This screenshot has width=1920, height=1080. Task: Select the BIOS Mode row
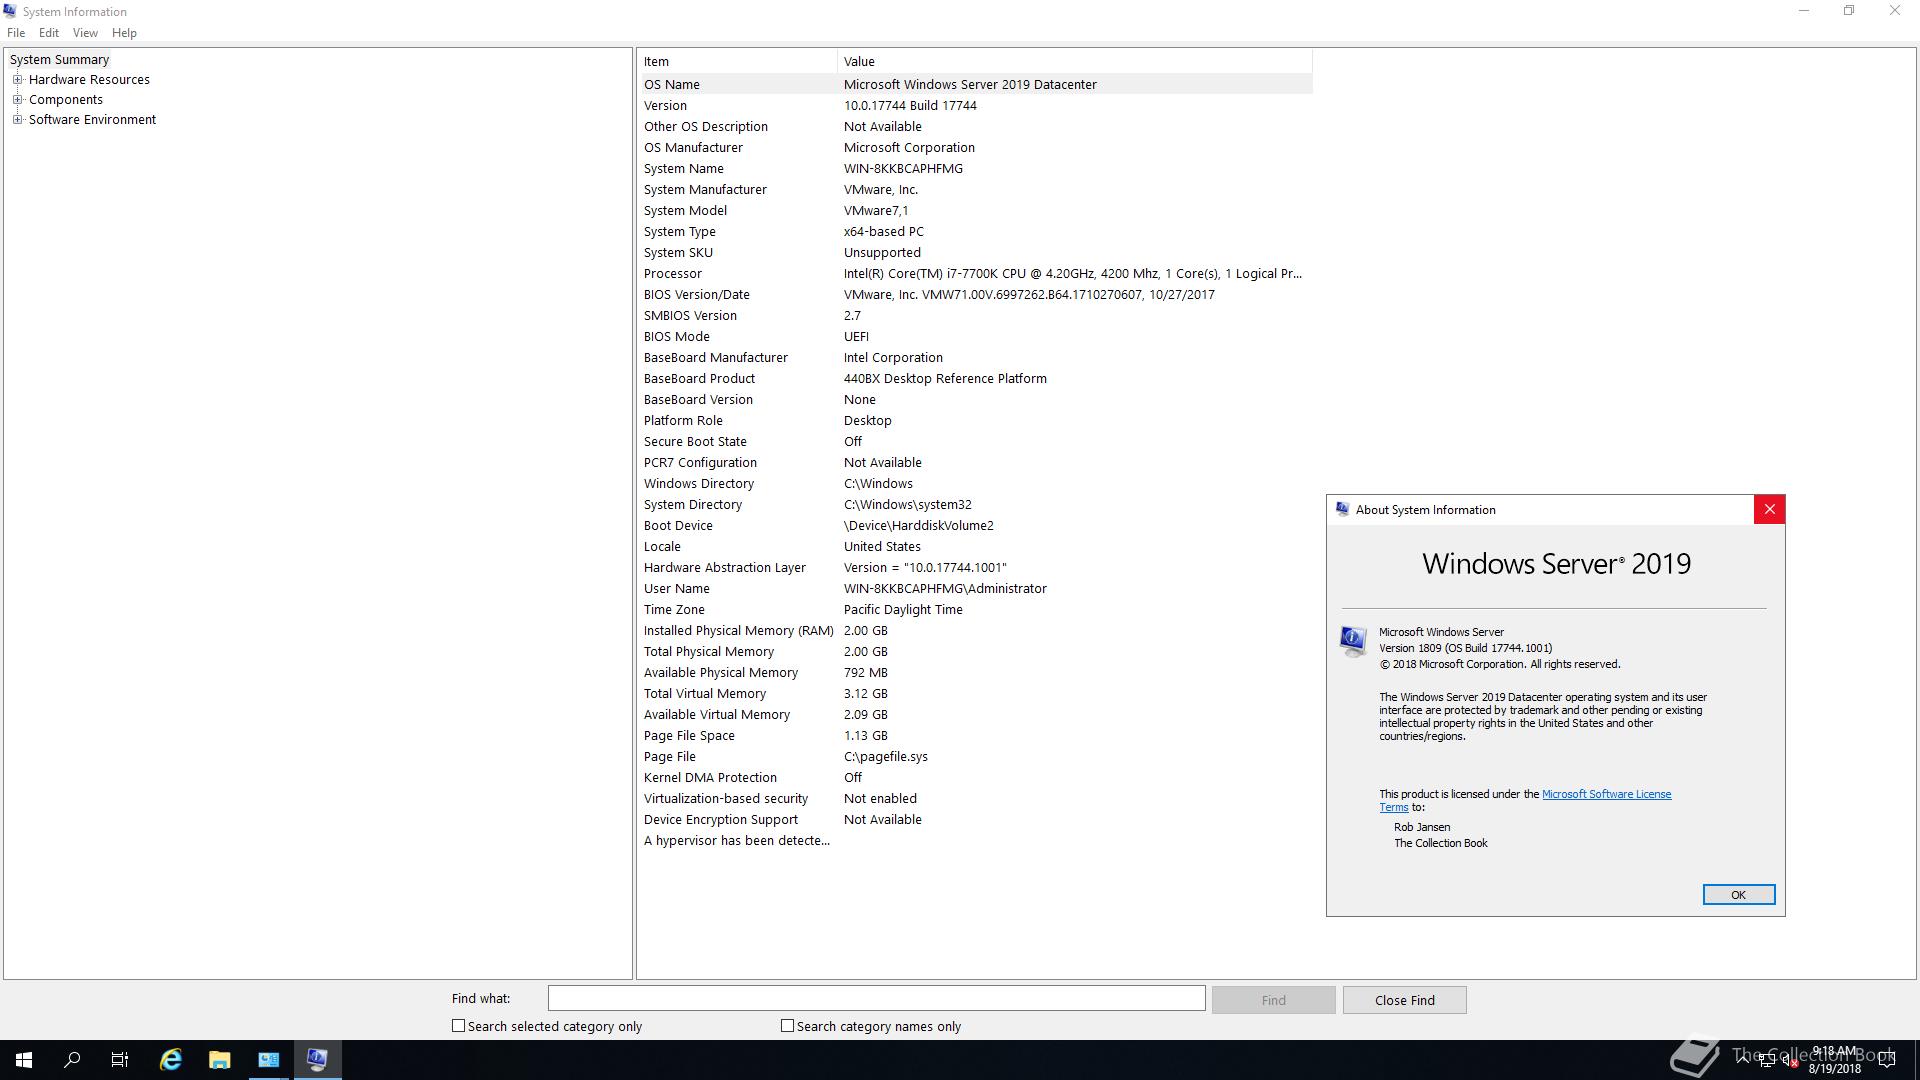976,336
